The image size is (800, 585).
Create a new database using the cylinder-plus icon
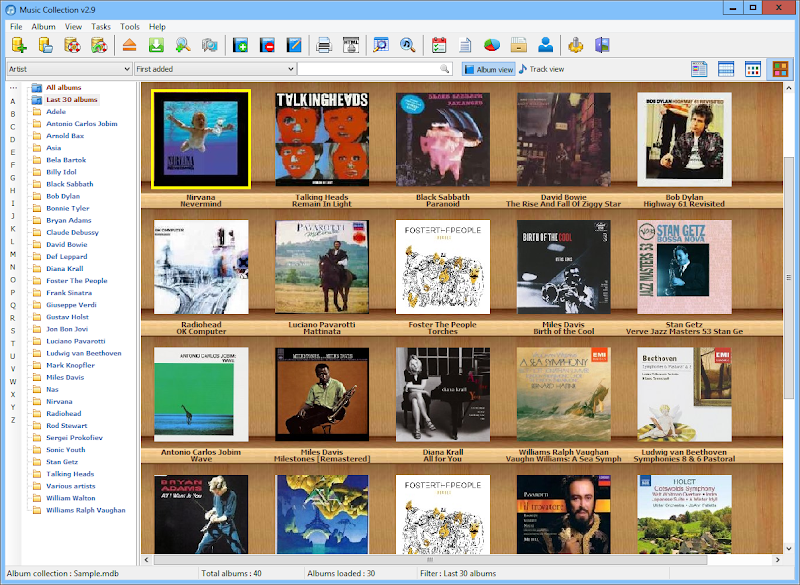19,45
